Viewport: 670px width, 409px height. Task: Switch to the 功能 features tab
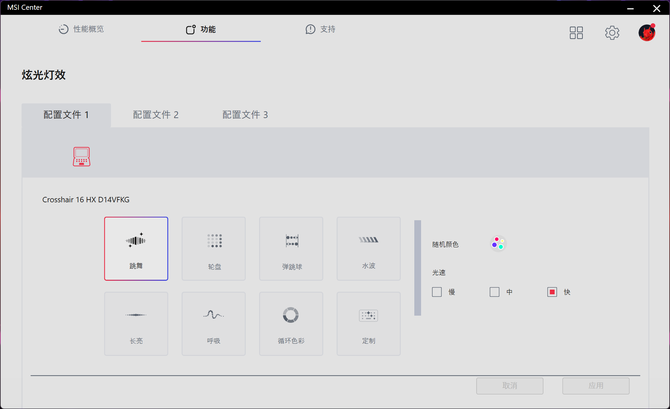pos(201,29)
